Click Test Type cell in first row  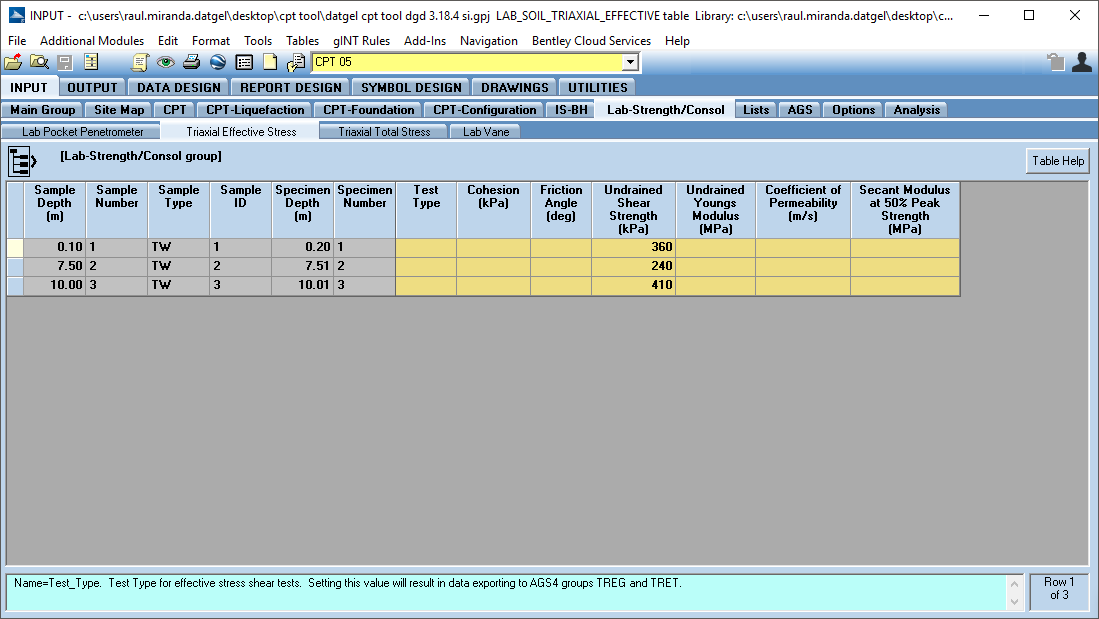click(426, 247)
